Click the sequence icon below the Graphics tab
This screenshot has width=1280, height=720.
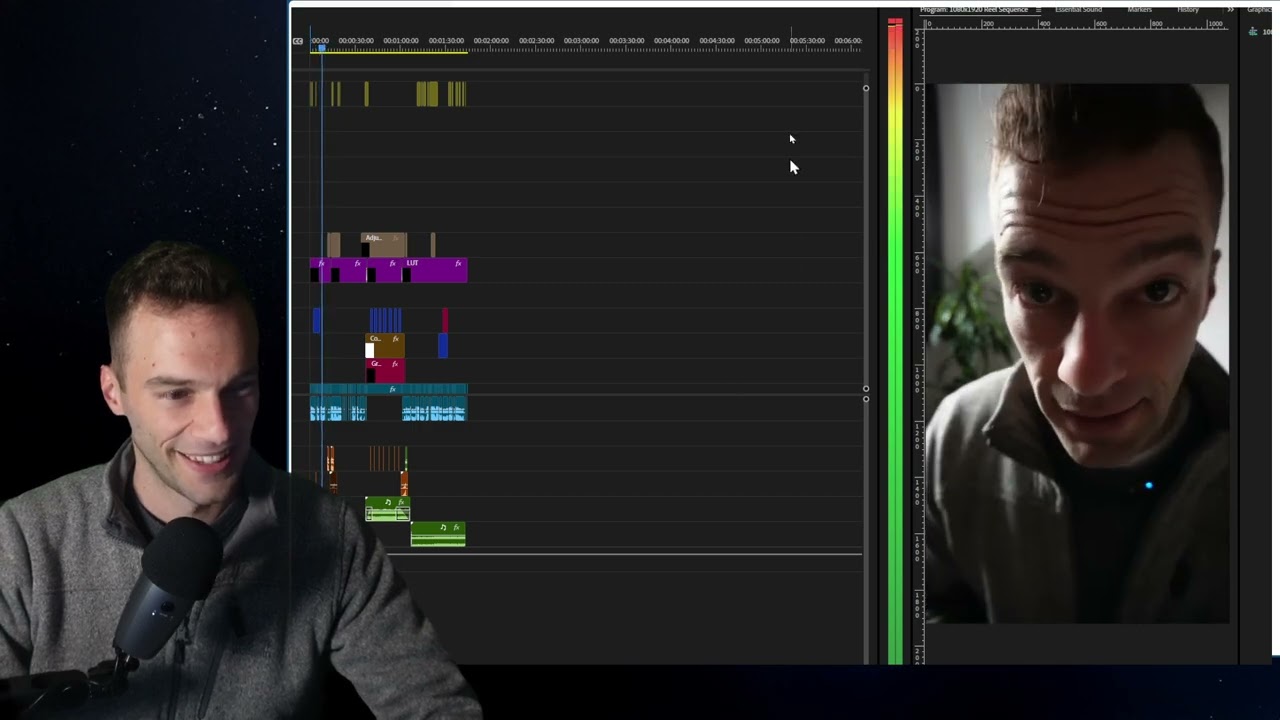pyautogui.click(x=1253, y=31)
